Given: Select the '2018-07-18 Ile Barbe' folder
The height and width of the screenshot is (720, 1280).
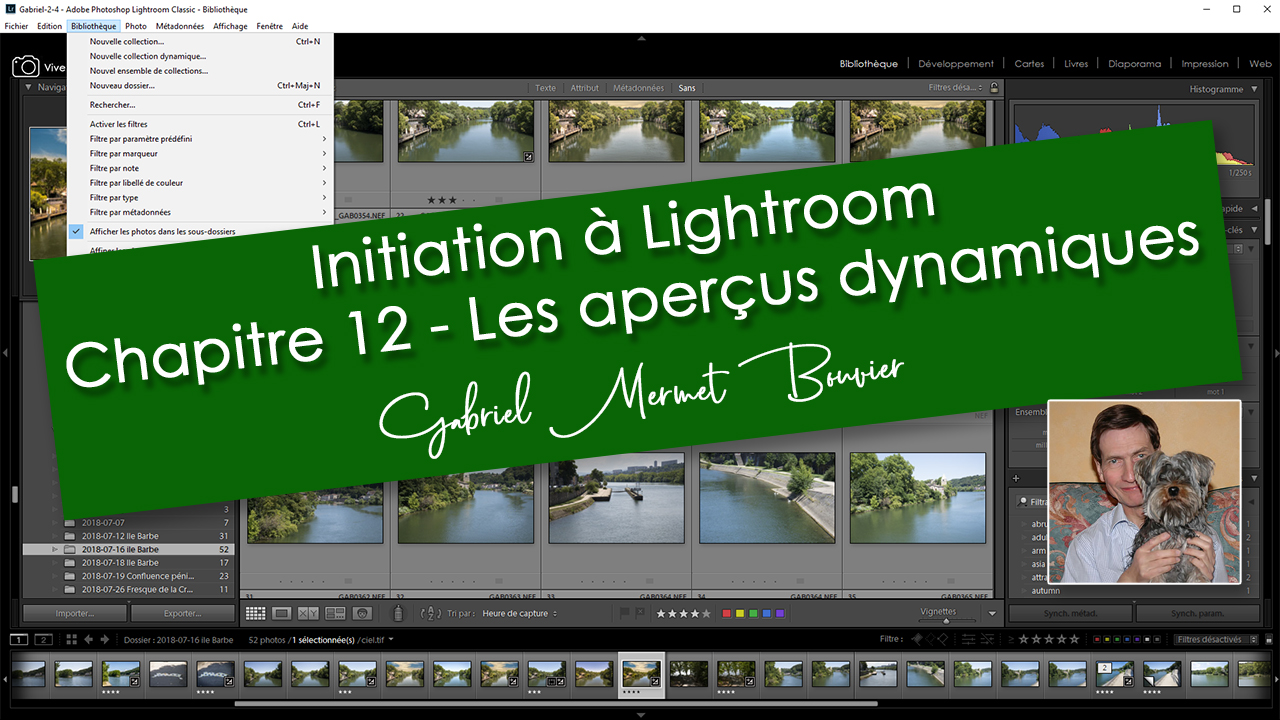Looking at the screenshot, I should [x=120, y=563].
